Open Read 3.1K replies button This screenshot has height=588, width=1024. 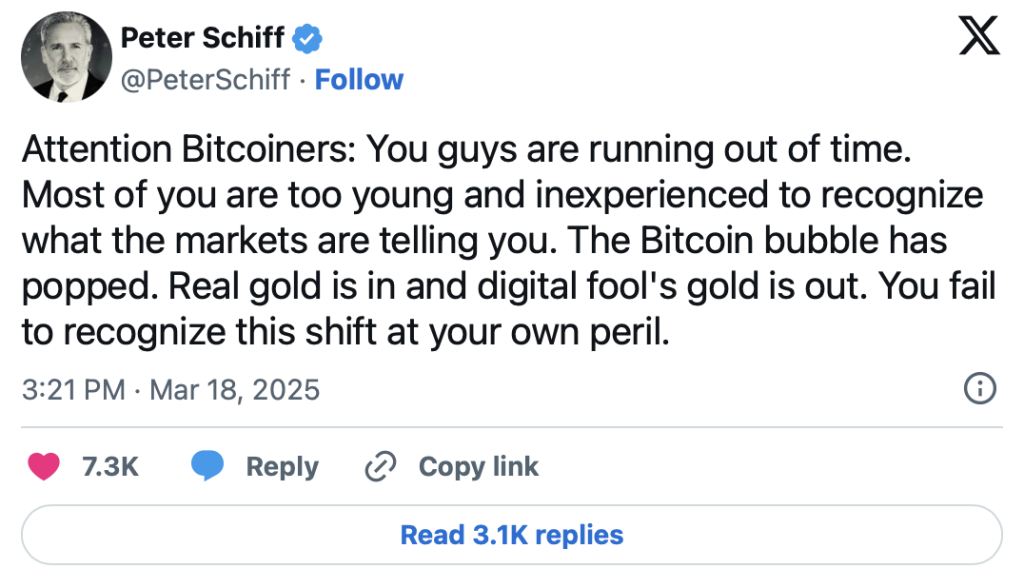pyautogui.click(x=511, y=535)
